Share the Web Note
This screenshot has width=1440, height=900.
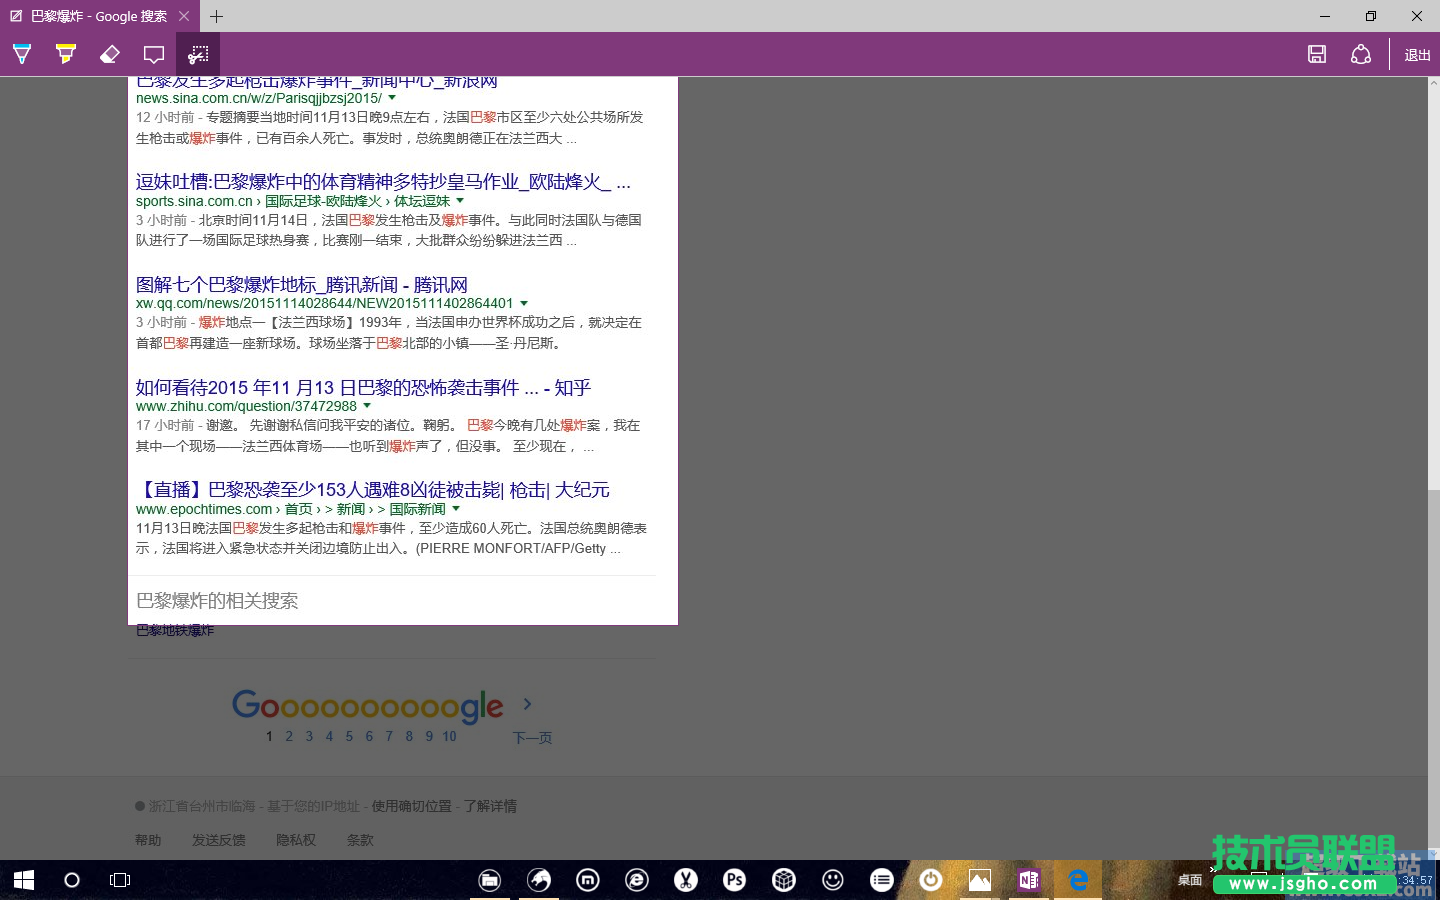[x=1362, y=54]
